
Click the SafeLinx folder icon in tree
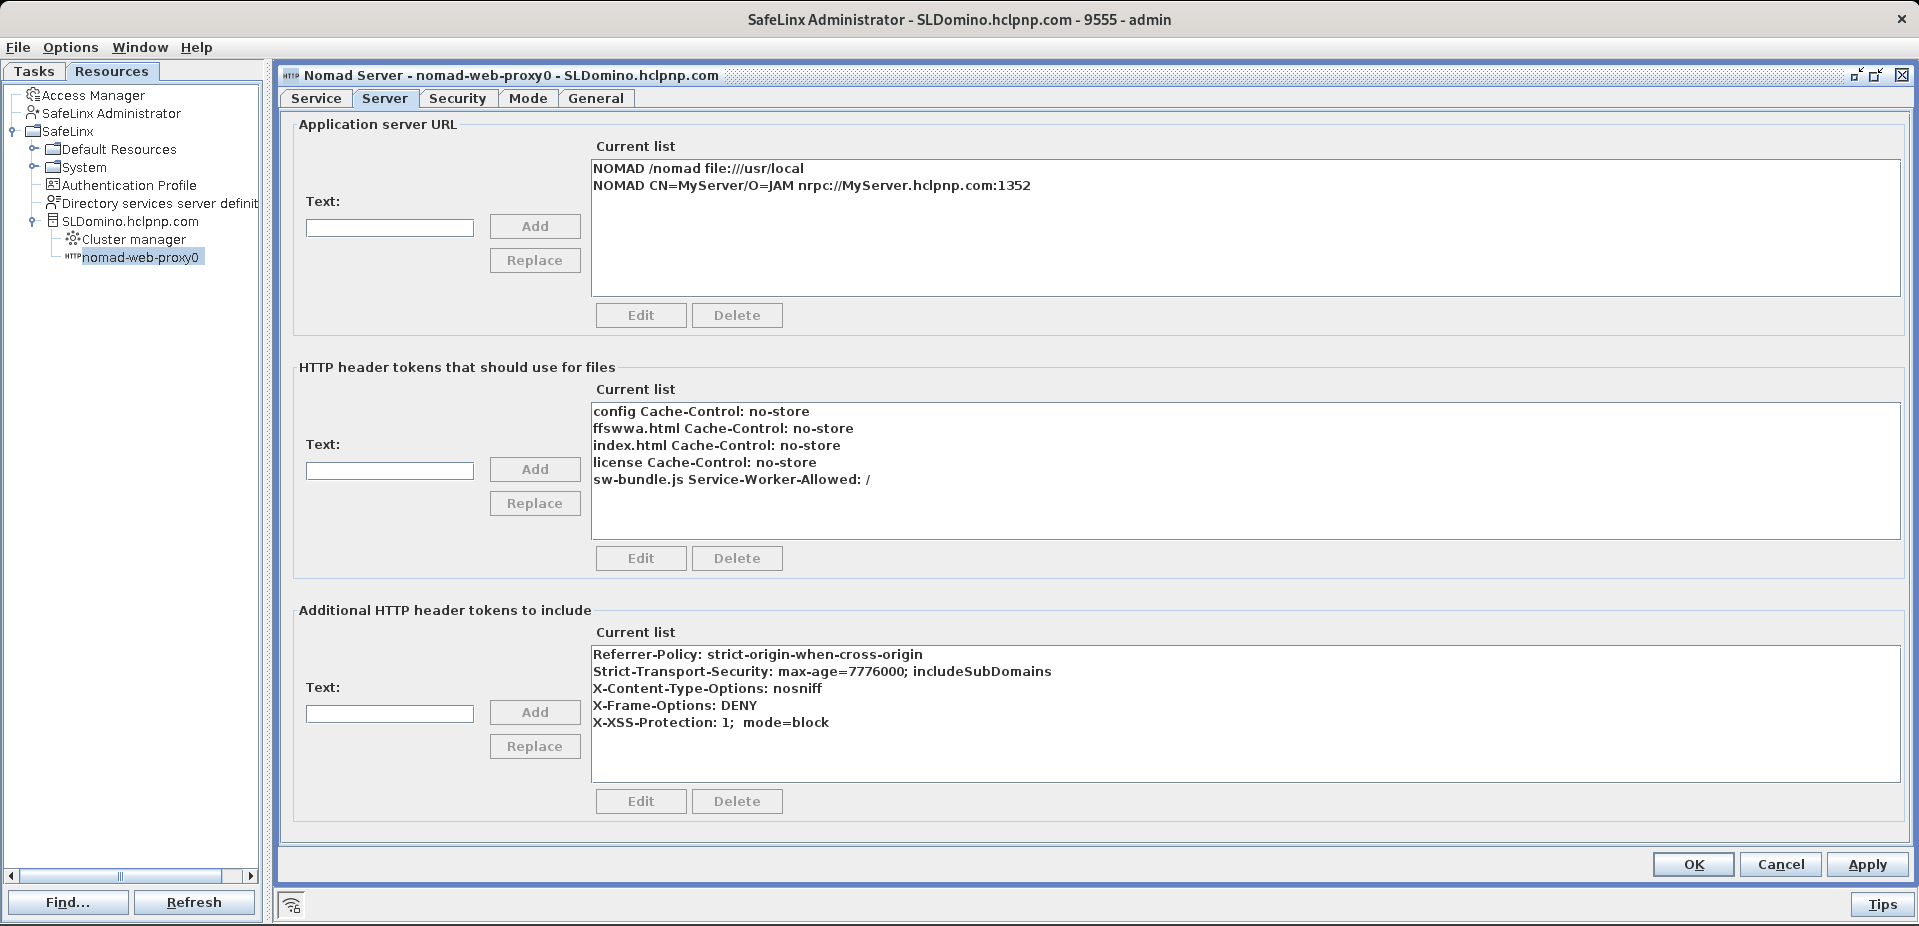tap(33, 131)
